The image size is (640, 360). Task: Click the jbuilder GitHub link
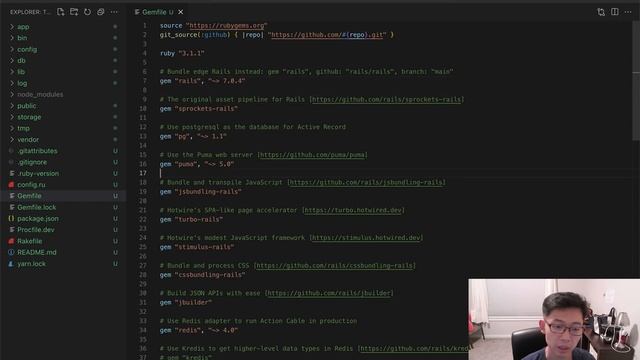pyautogui.click(x=329, y=293)
